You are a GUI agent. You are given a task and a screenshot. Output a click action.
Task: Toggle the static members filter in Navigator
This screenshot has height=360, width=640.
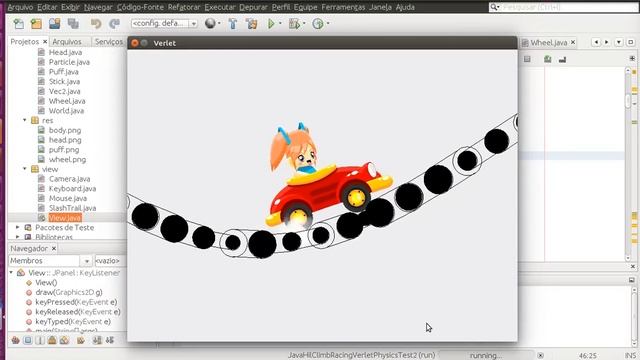[40, 340]
